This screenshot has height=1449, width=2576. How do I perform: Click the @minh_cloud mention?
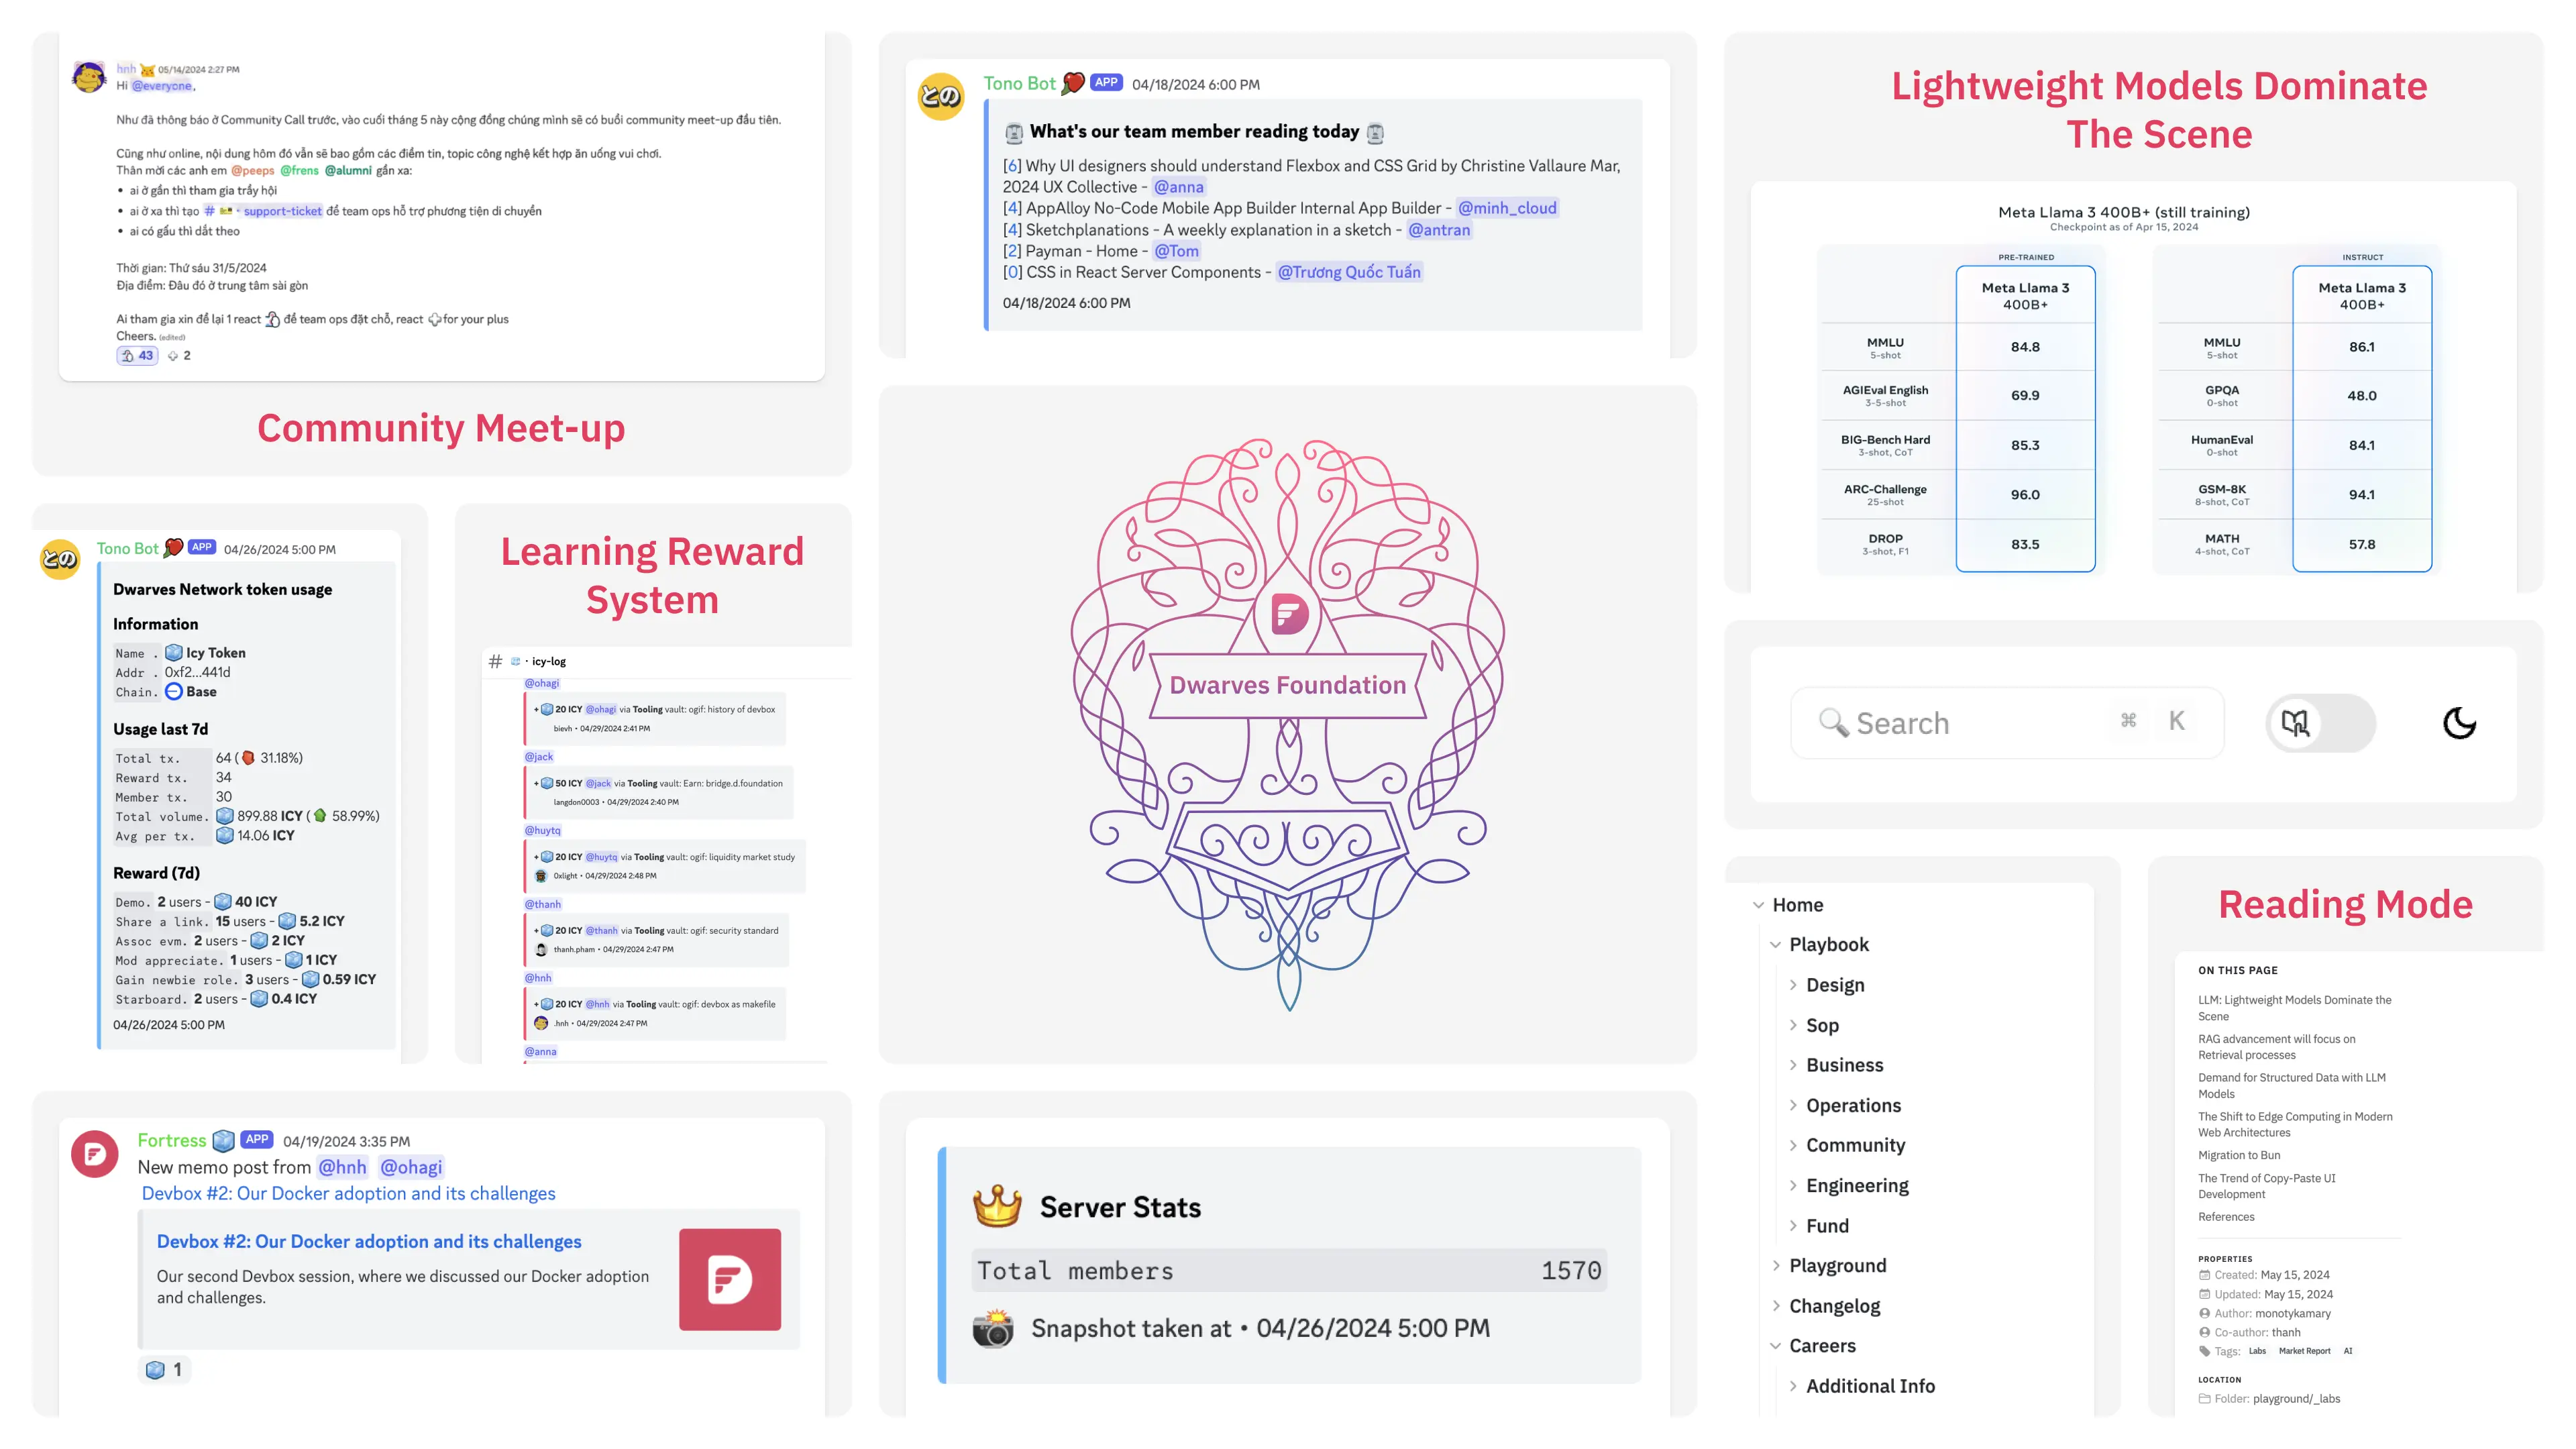click(x=1507, y=208)
